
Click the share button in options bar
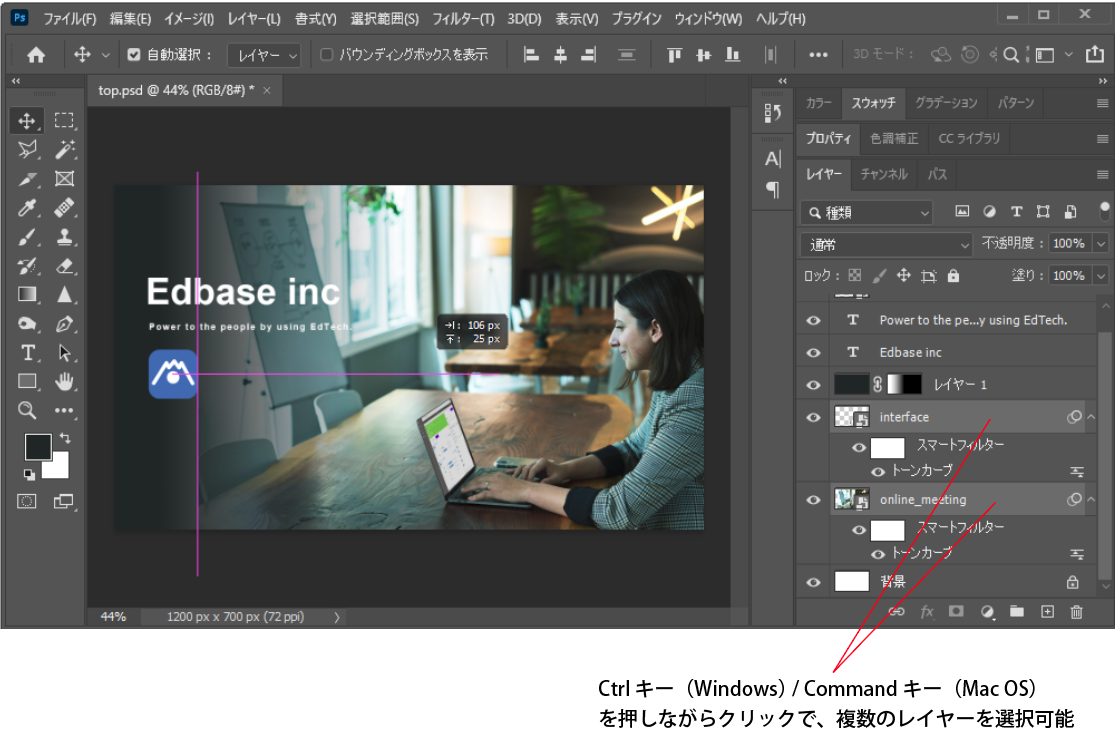(1094, 54)
